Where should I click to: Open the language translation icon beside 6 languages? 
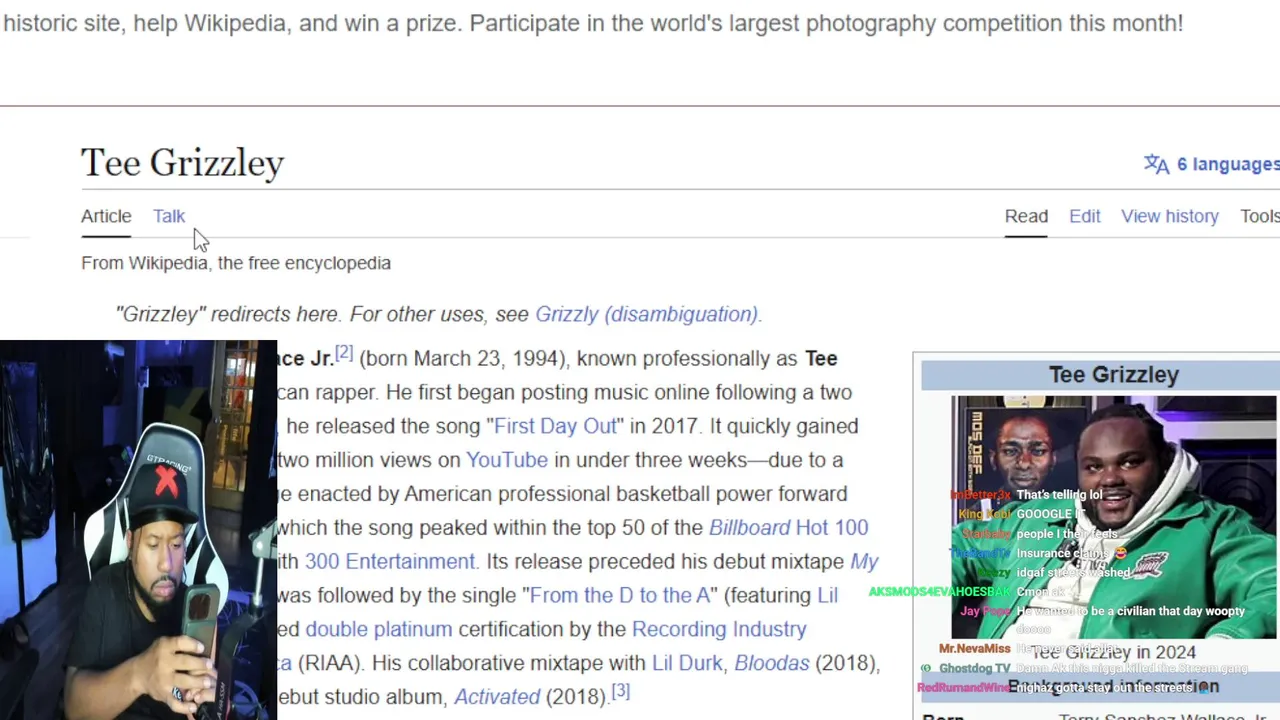coord(1156,164)
